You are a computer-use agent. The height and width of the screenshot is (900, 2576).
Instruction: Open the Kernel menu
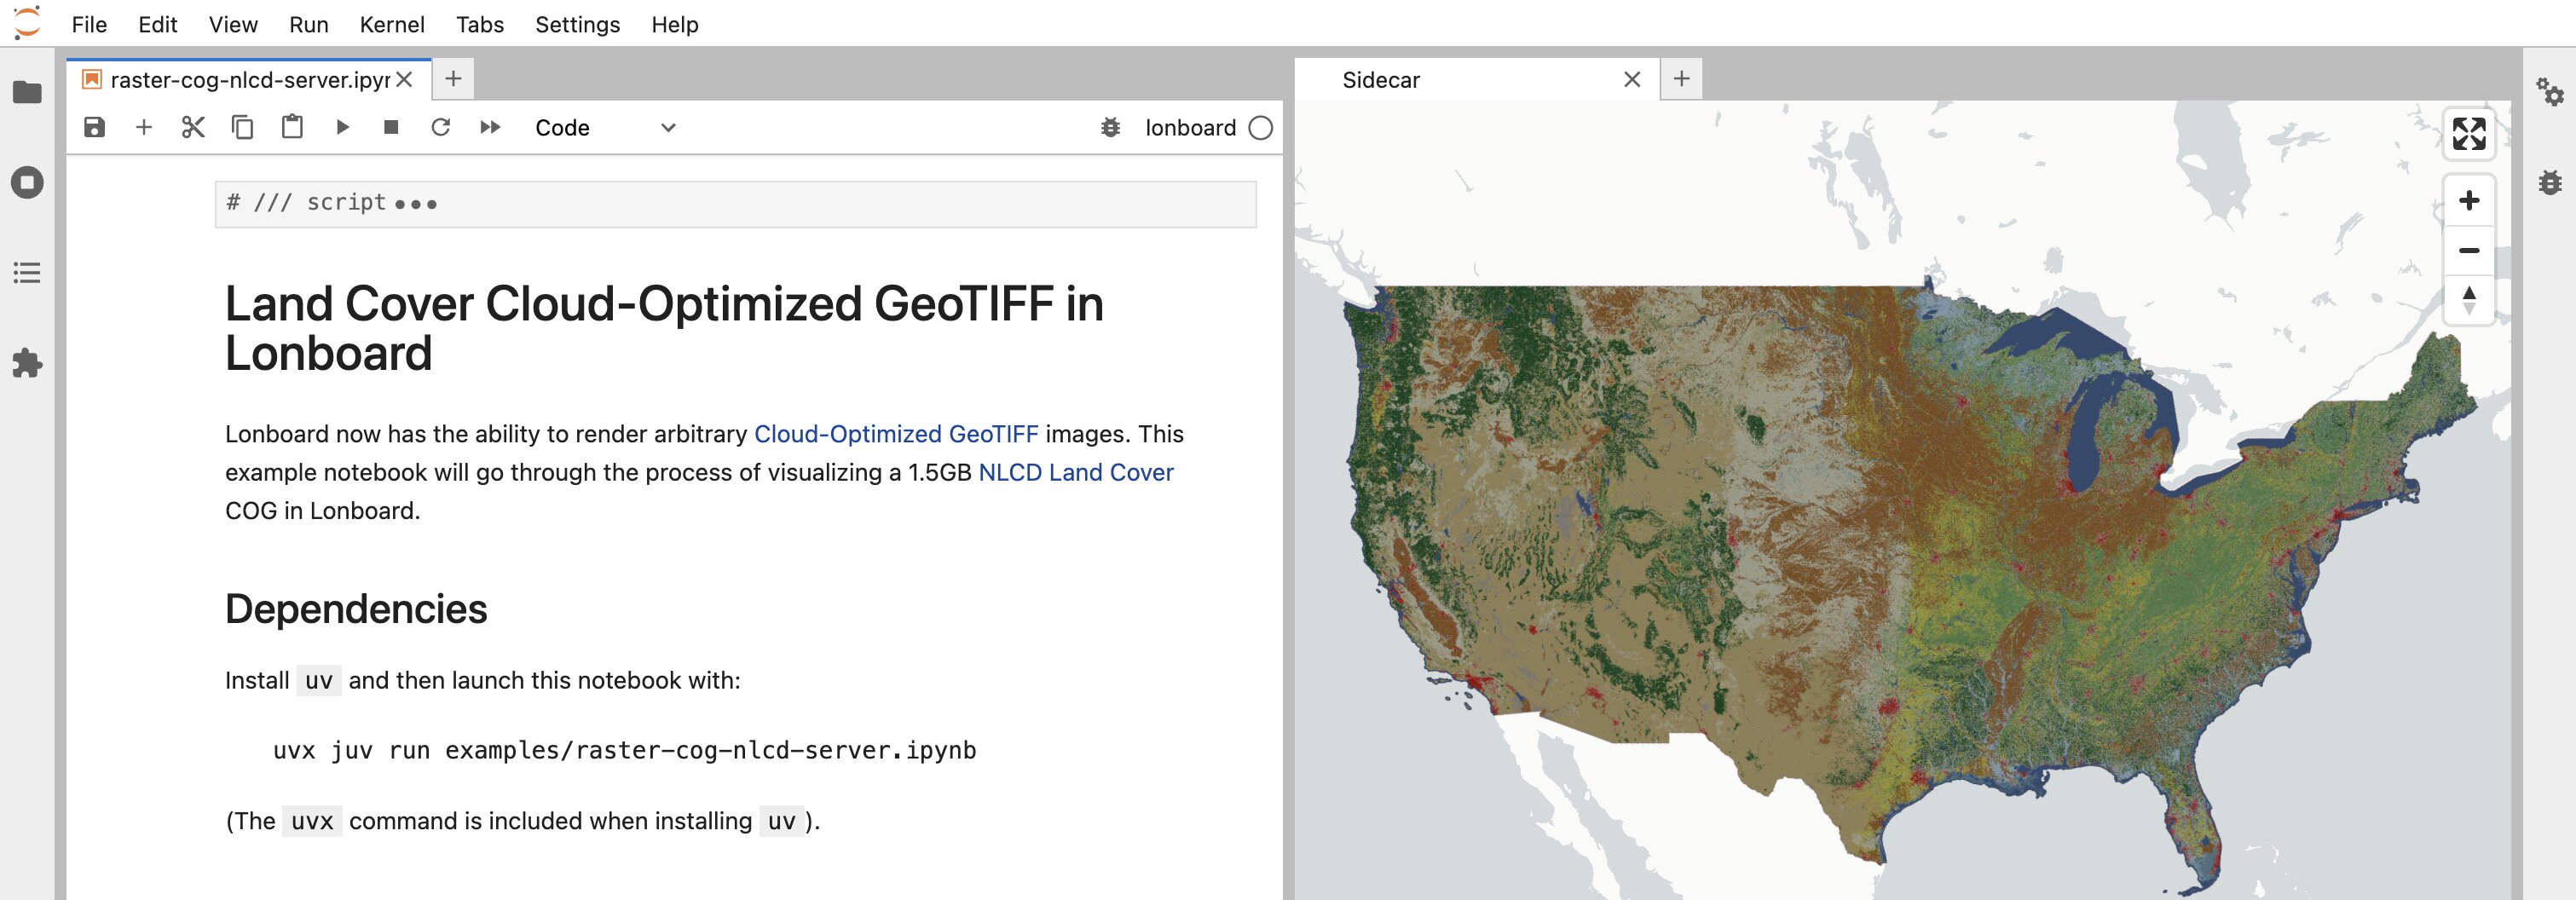[x=391, y=24]
